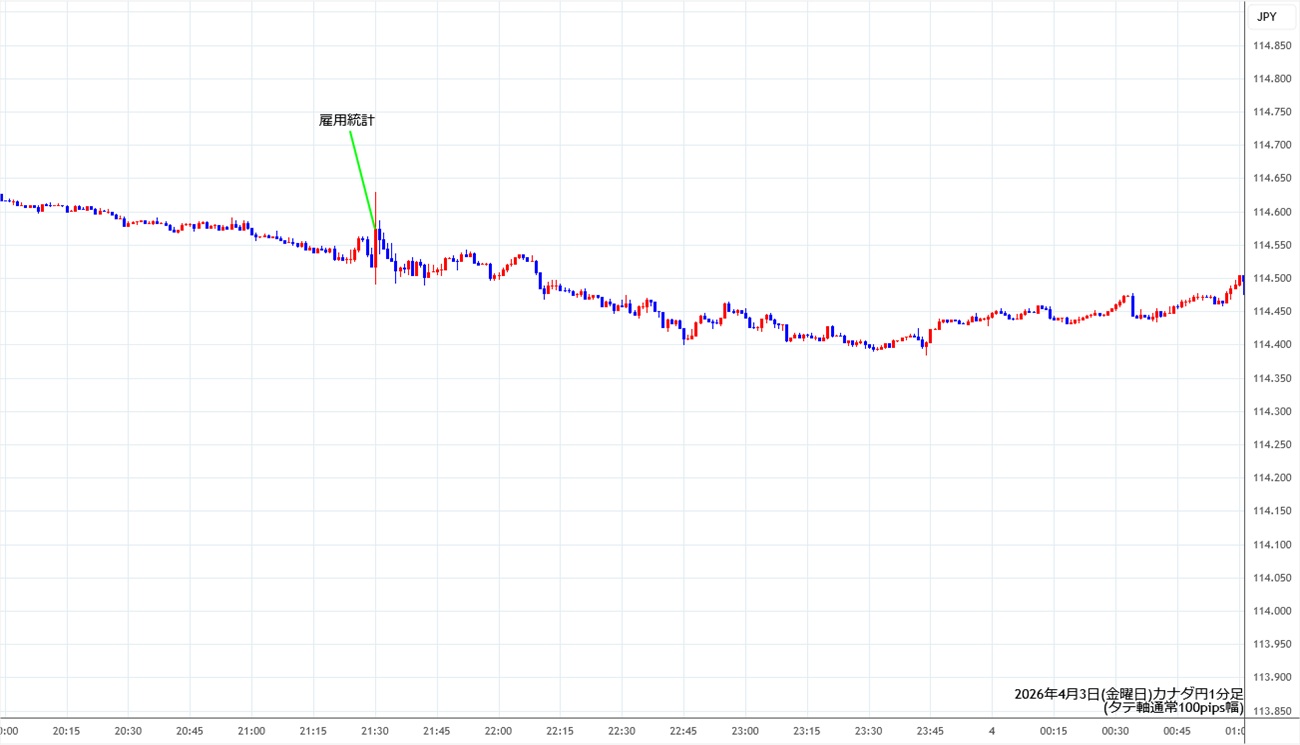The width and height of the screenshot is (1300, 745).
Task: Click the 21:30 time axis label
Action: tap(375, 731)
